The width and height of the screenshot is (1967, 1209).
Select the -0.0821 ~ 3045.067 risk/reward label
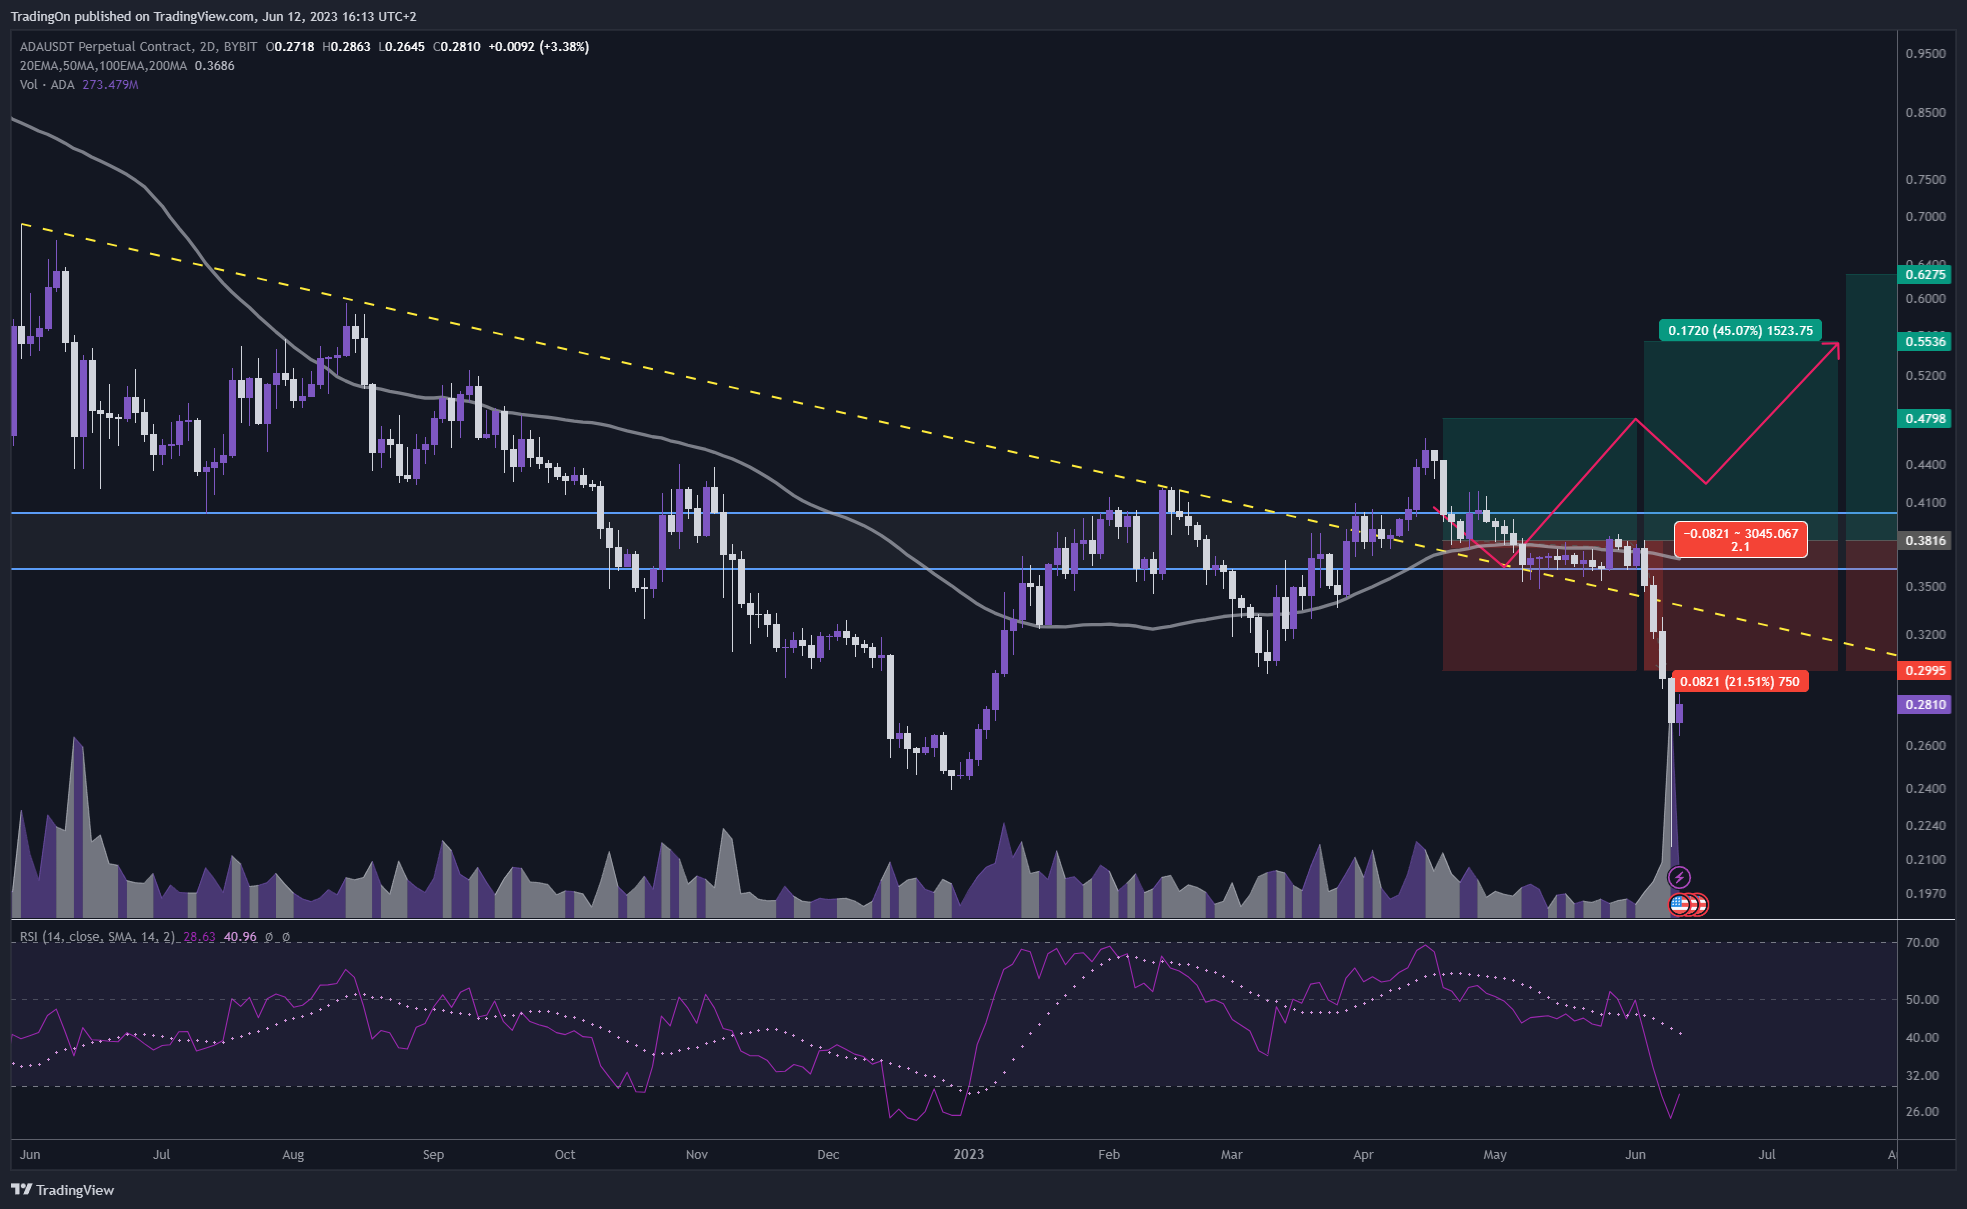click(1740, 540)
